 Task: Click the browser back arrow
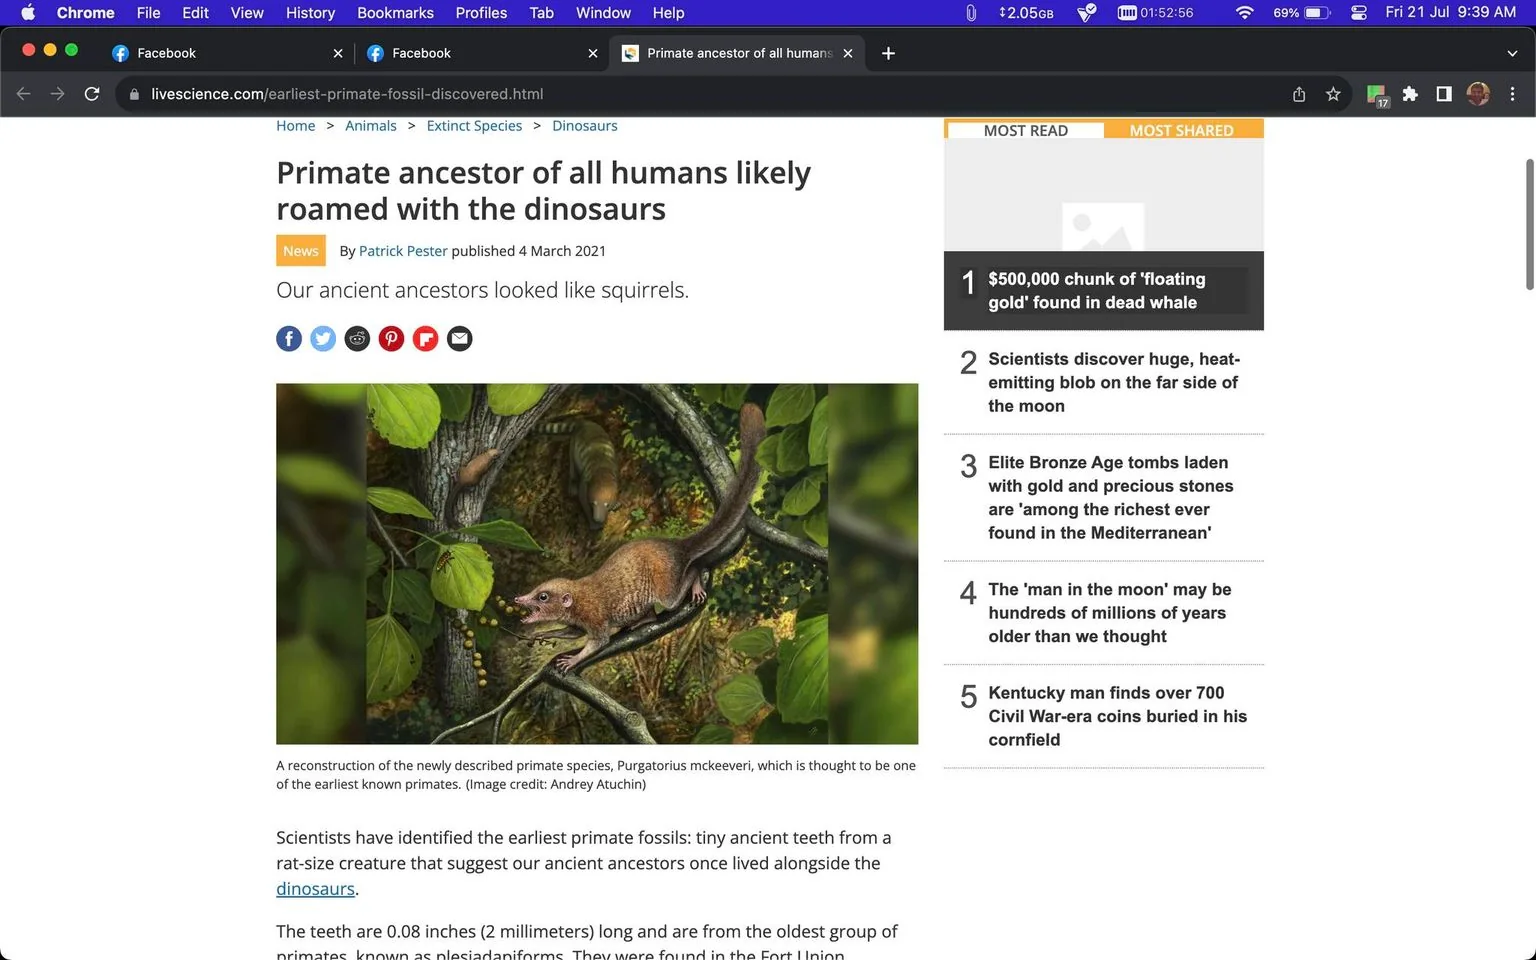coord(24,94)
